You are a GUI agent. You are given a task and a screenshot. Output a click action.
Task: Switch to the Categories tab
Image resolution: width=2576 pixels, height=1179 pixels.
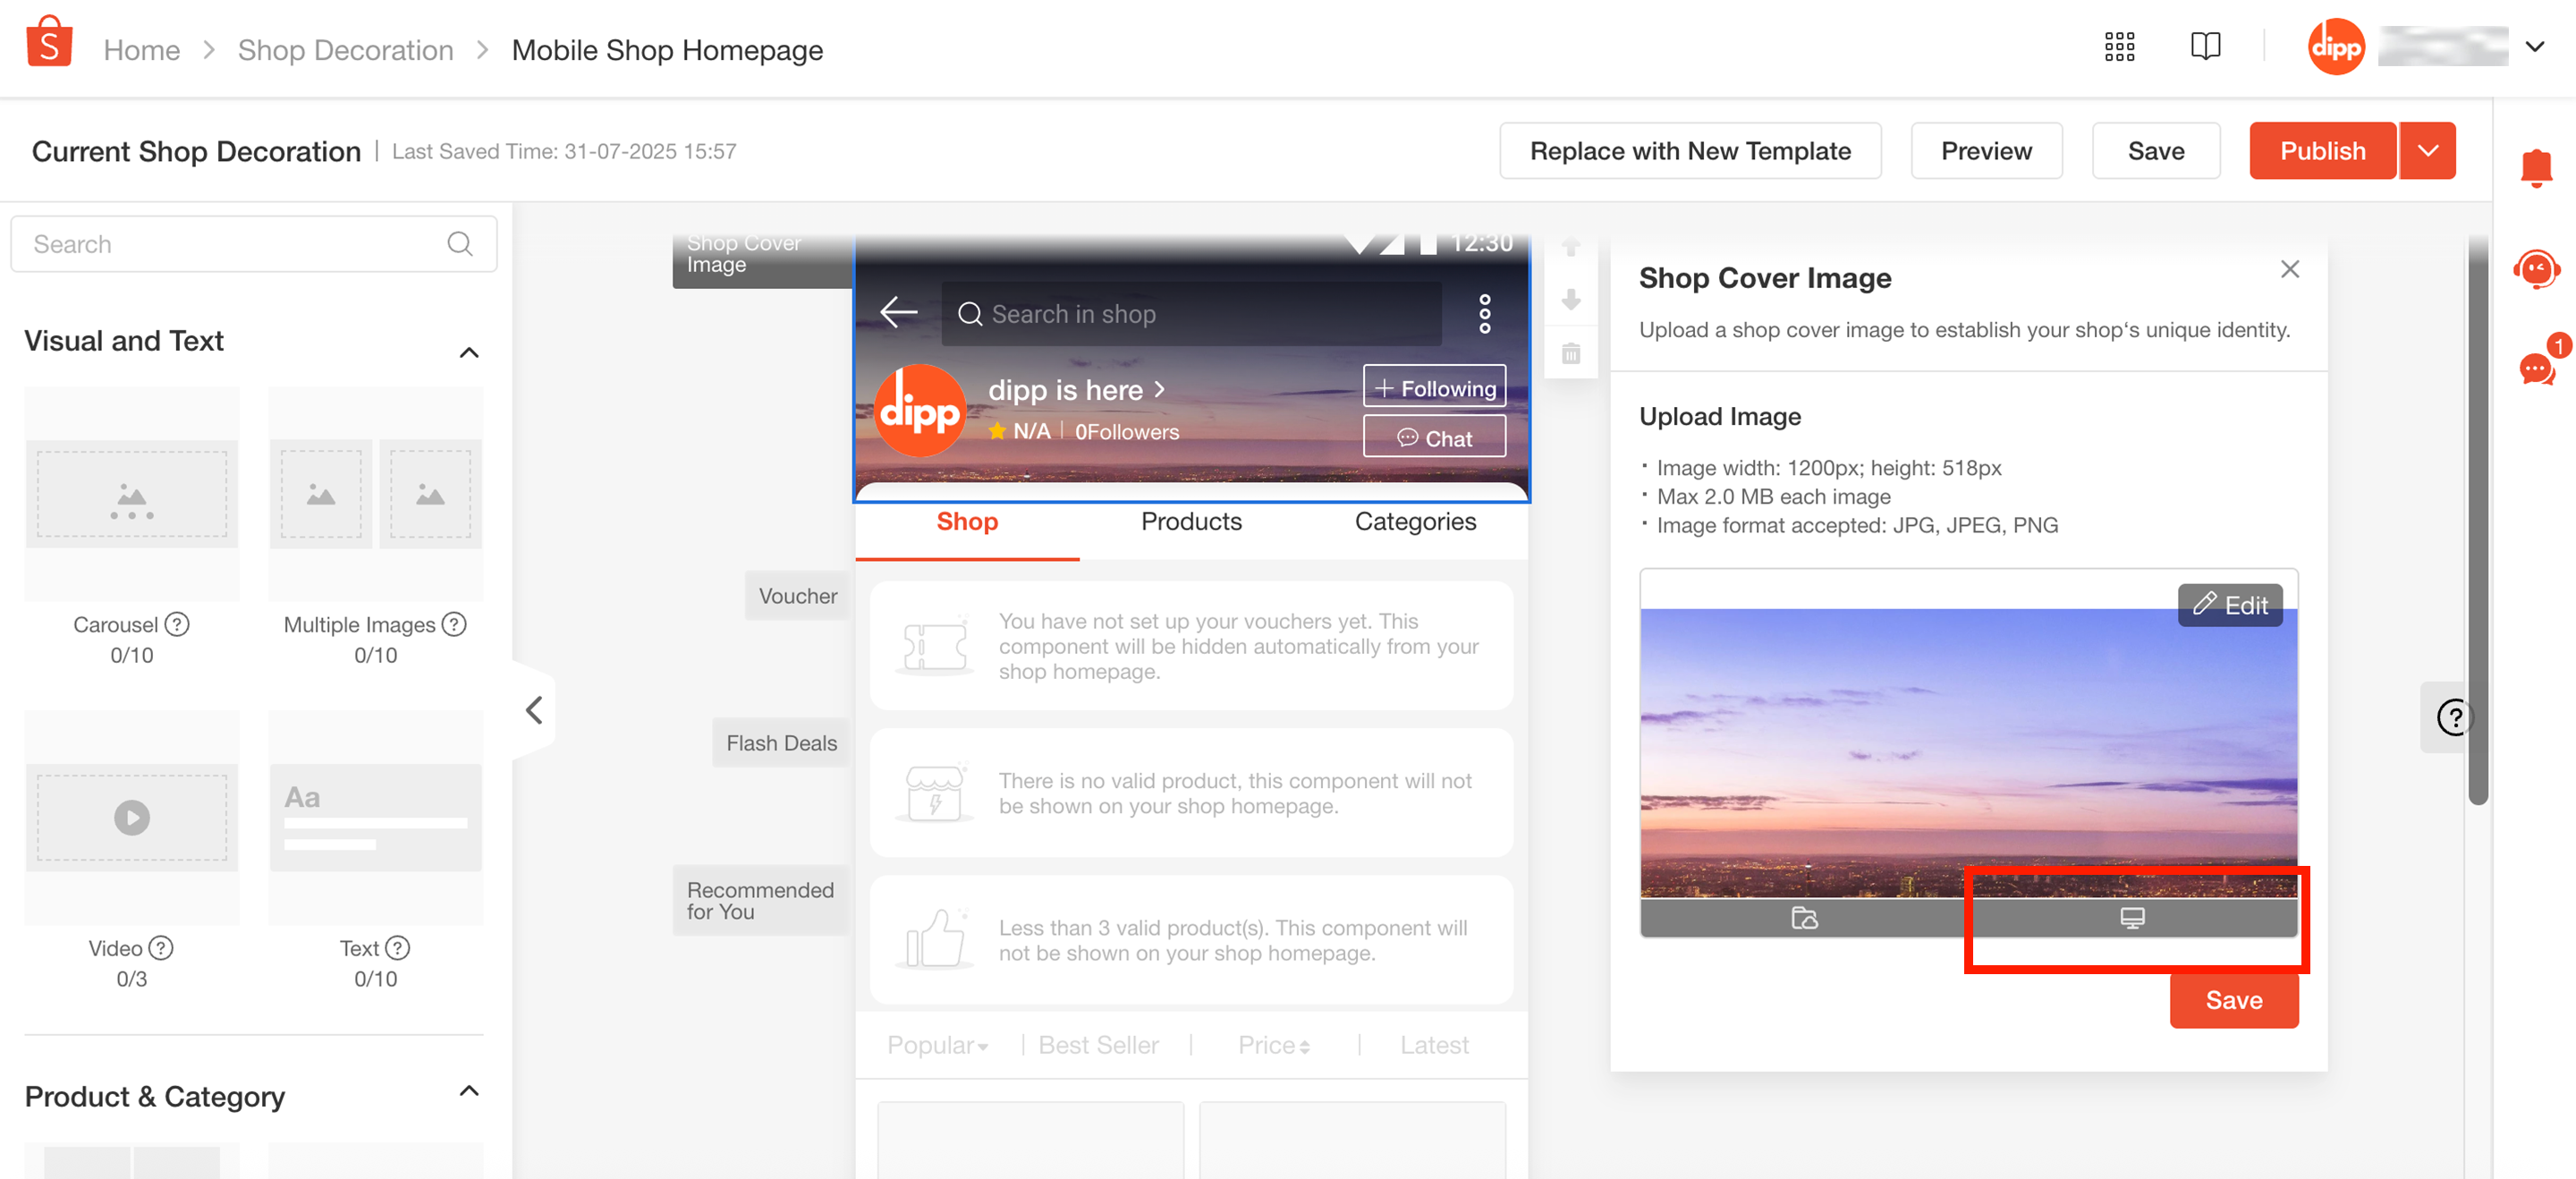1414,521
